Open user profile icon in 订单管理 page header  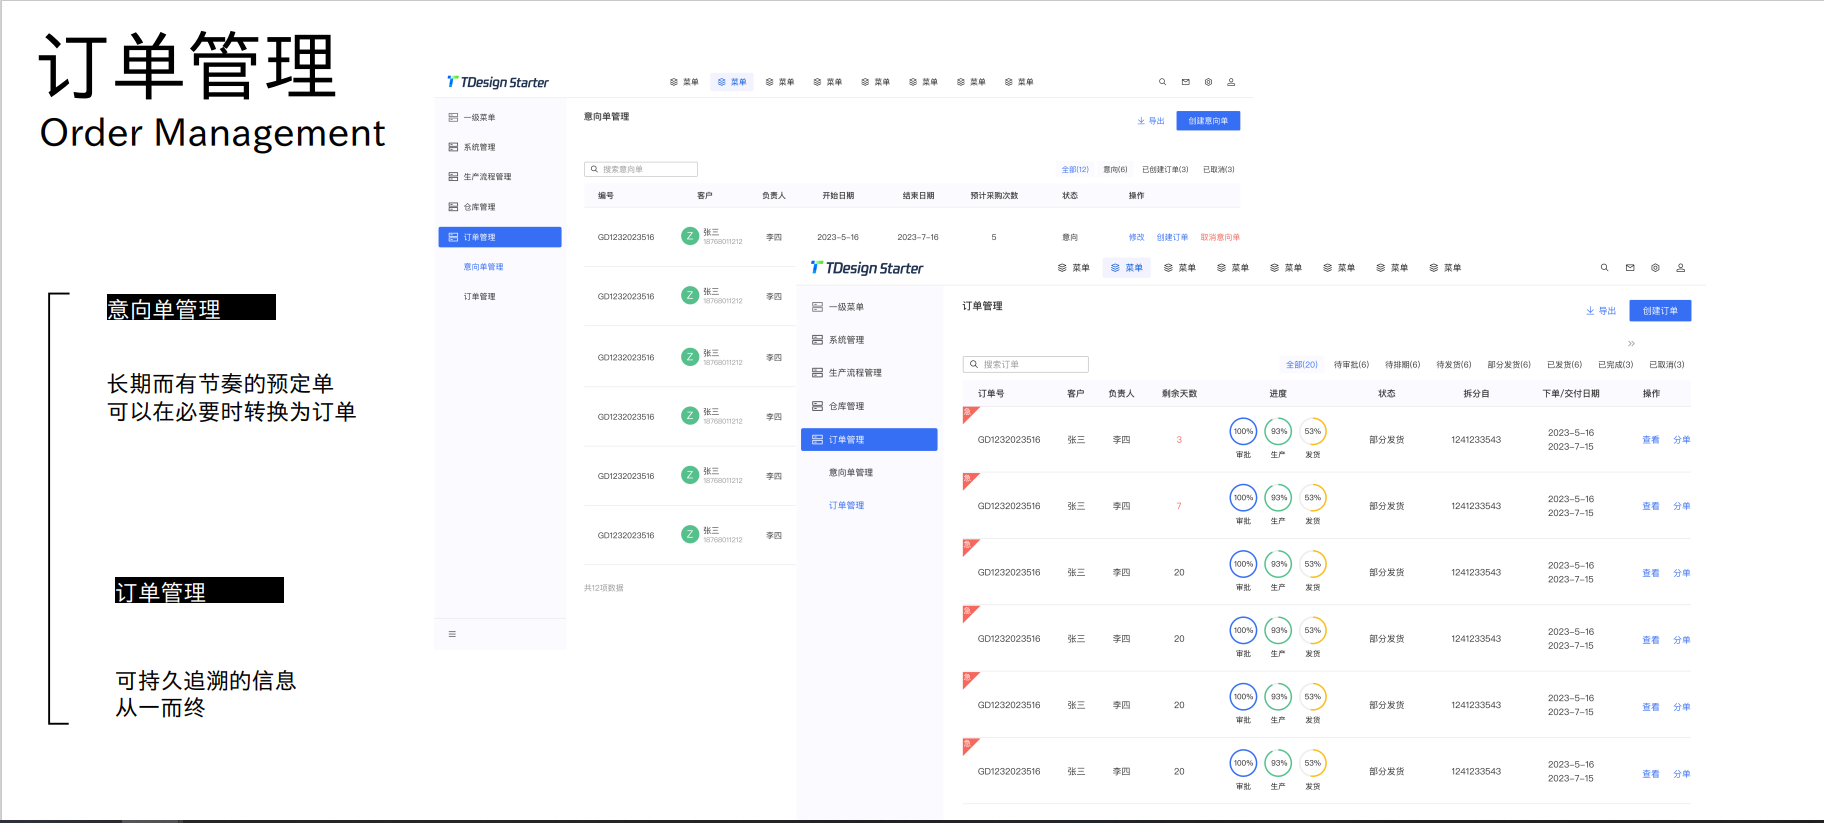[x=1681, y=268]
